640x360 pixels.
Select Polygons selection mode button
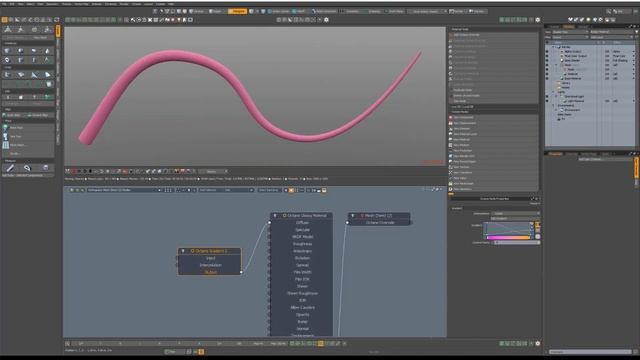237,11
